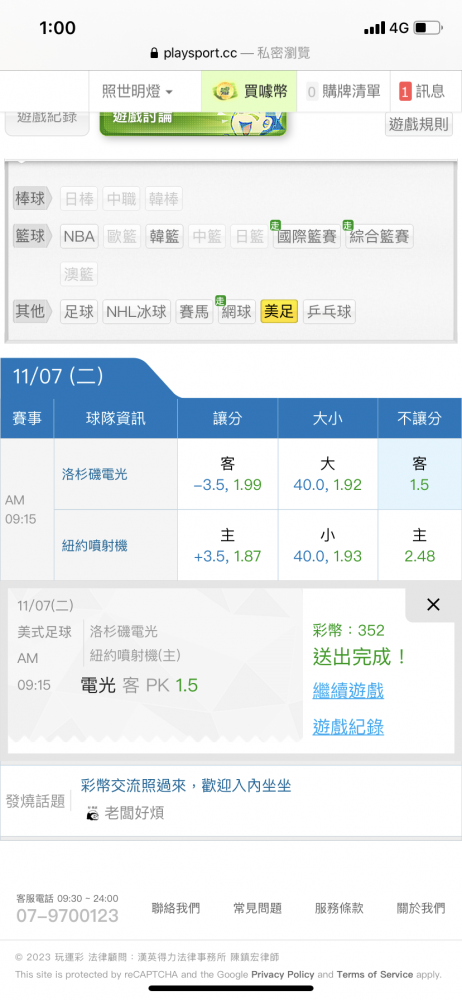Open the 常見問題 footer link
The image size is (462, 1000).
257,908
